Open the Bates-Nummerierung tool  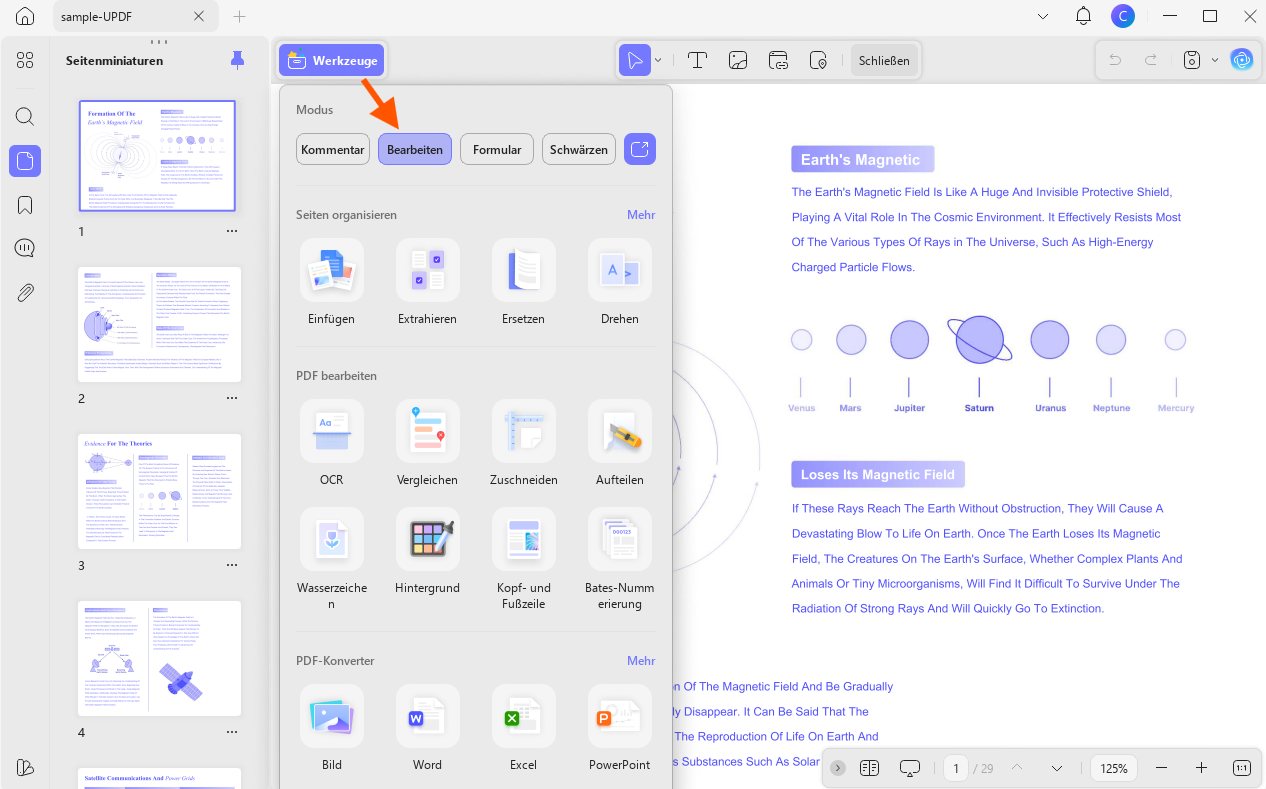(620, 559)
